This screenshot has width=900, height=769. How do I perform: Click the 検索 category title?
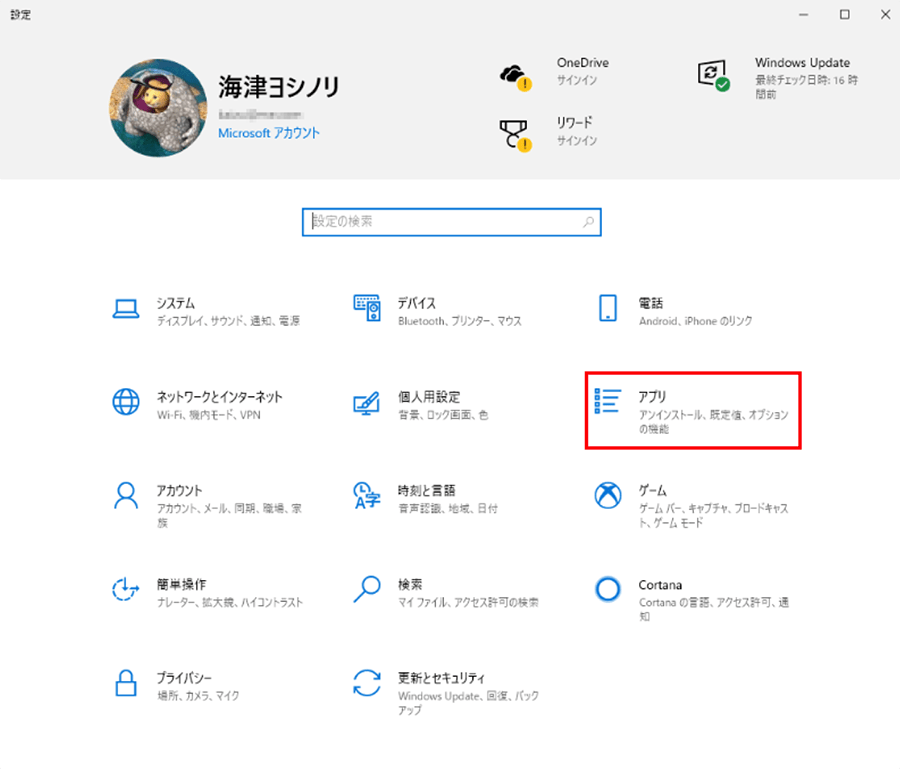410,584
